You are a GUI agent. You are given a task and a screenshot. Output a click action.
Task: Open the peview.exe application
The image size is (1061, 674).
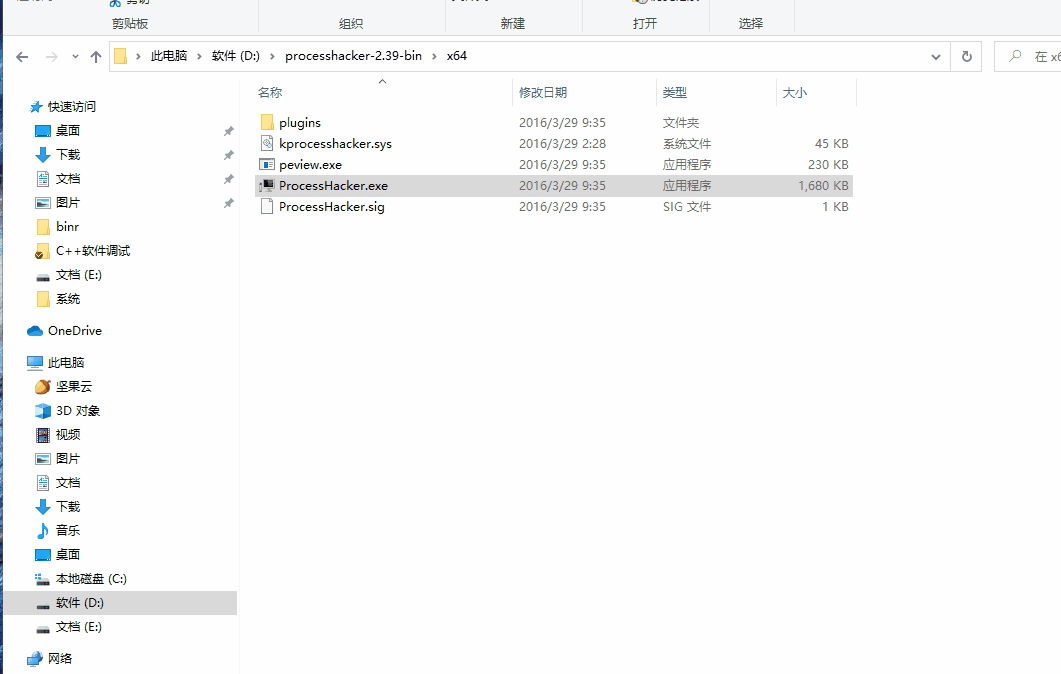click(x=311, y=164)
